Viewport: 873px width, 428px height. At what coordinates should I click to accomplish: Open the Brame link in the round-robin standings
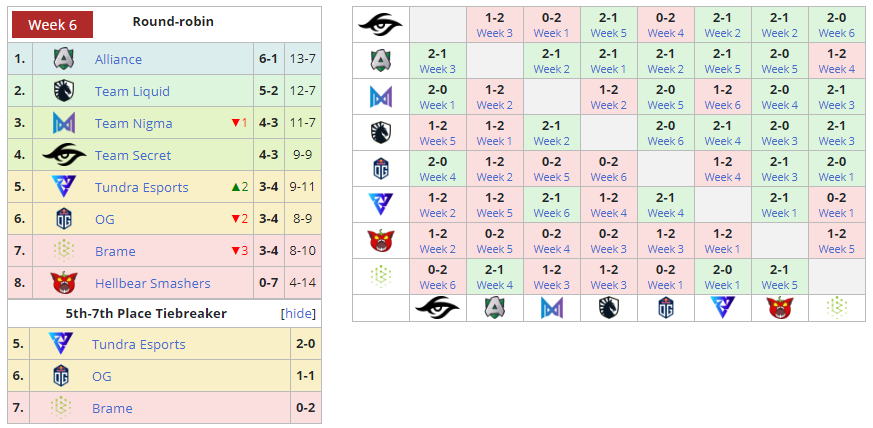click(x=115, y=251)
